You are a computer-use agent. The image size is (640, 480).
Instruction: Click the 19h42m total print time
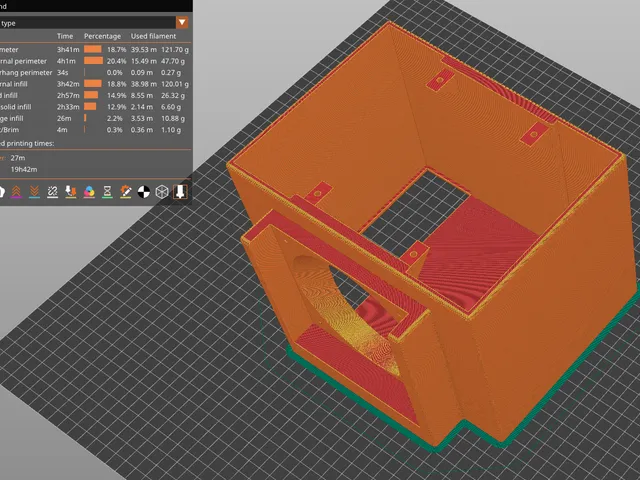tap(24, 169)
